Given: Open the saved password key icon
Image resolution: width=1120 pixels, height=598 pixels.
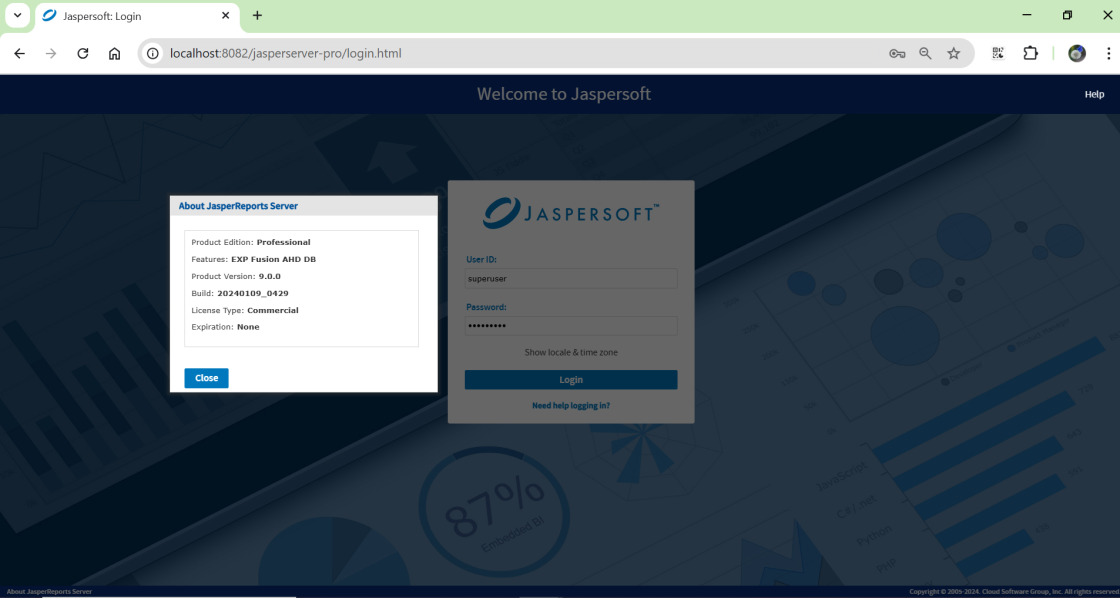Looking at the screenshot, I should pos(897,54).
